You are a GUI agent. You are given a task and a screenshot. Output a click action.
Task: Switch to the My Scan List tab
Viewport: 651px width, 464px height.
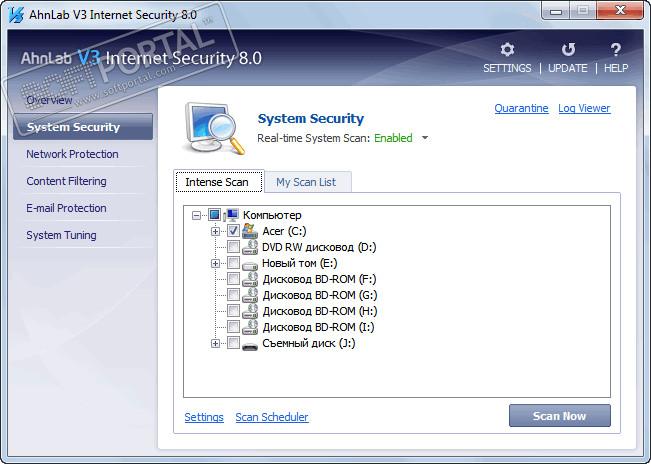pos(308,182)
